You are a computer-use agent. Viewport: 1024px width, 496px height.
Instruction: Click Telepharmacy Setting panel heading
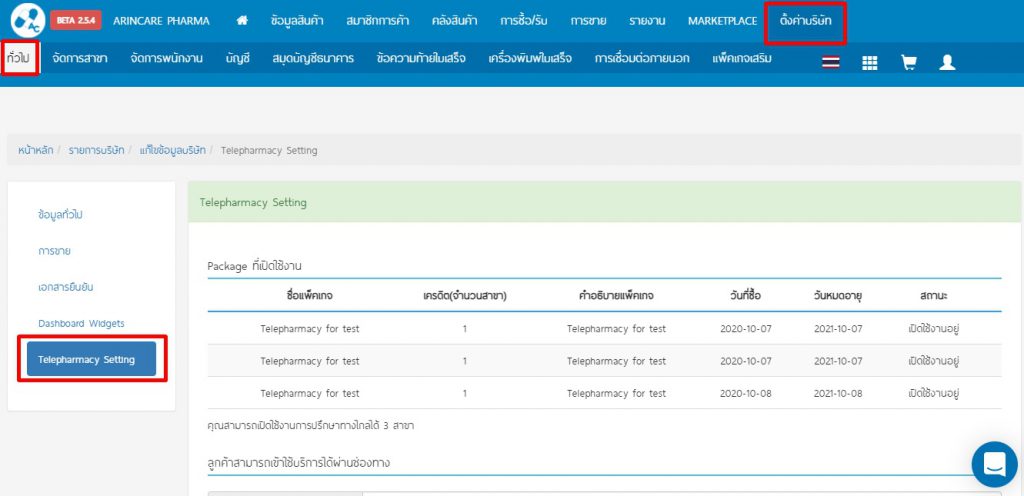click(253, 202)
